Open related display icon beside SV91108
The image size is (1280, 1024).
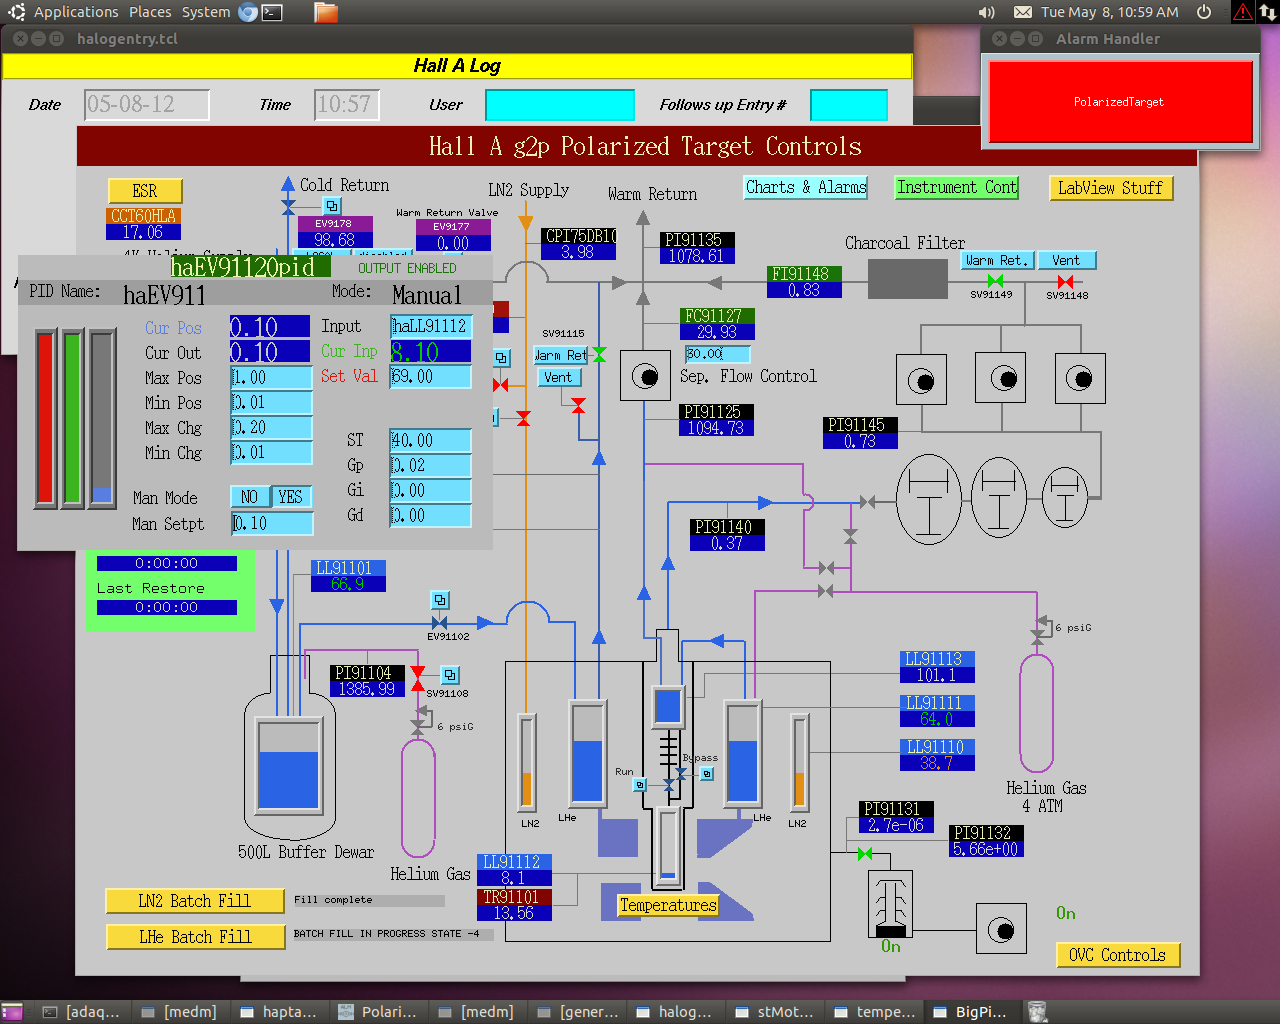(x=450, y=675)
